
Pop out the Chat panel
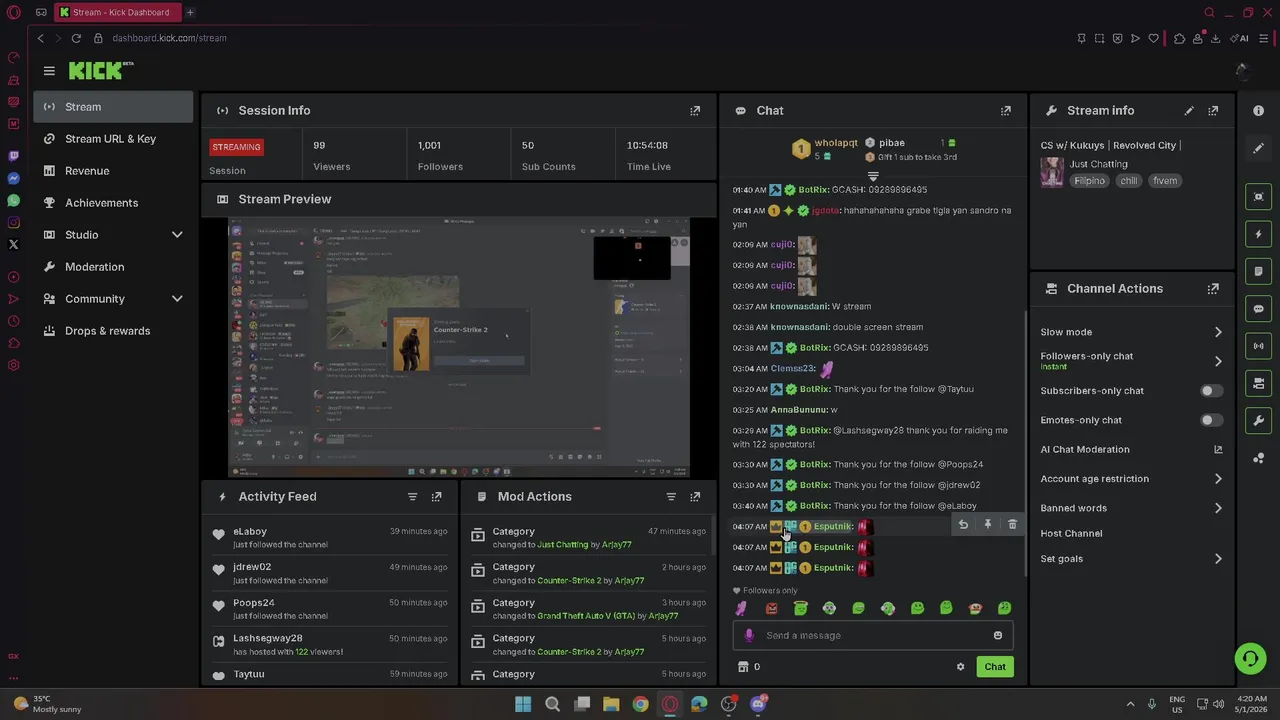point(1006,111)
